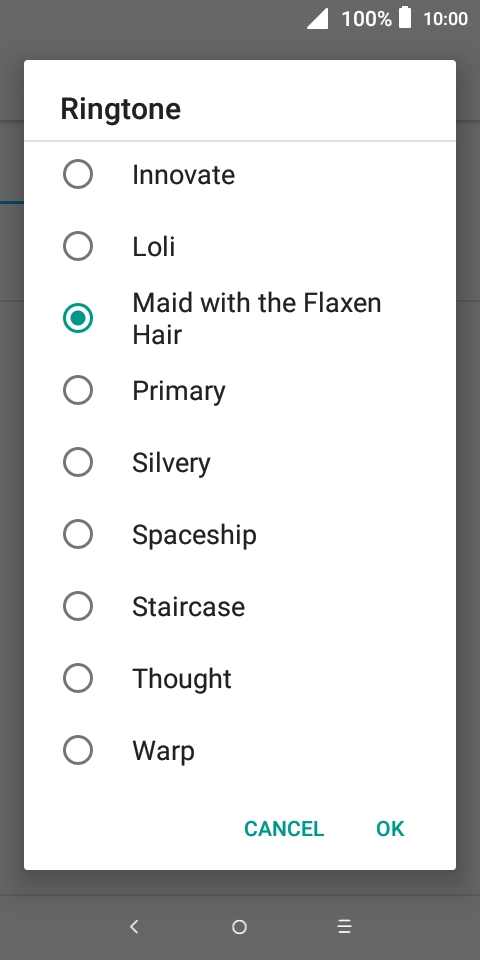
Task: Tap the Spaceship ringtone label
Action: 194,535
